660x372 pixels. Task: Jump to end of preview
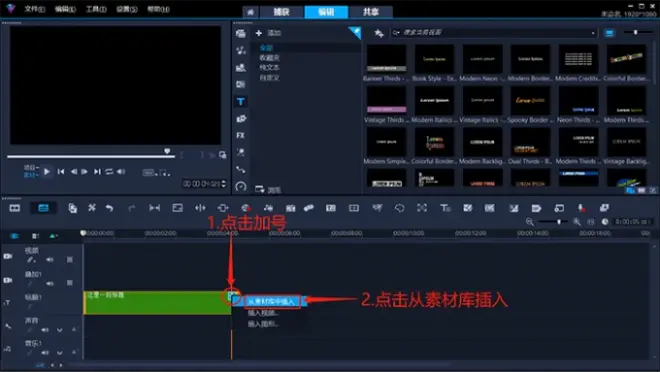pos(97,172)
